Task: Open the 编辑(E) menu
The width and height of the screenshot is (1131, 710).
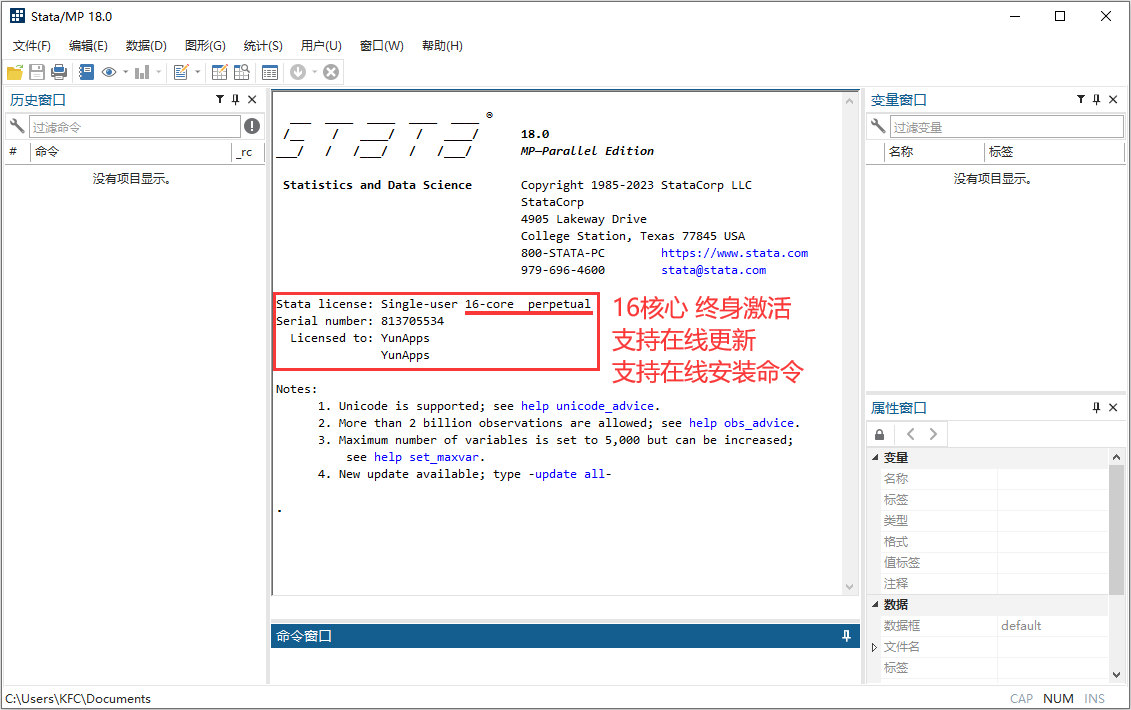Action: tap(88, 45)
